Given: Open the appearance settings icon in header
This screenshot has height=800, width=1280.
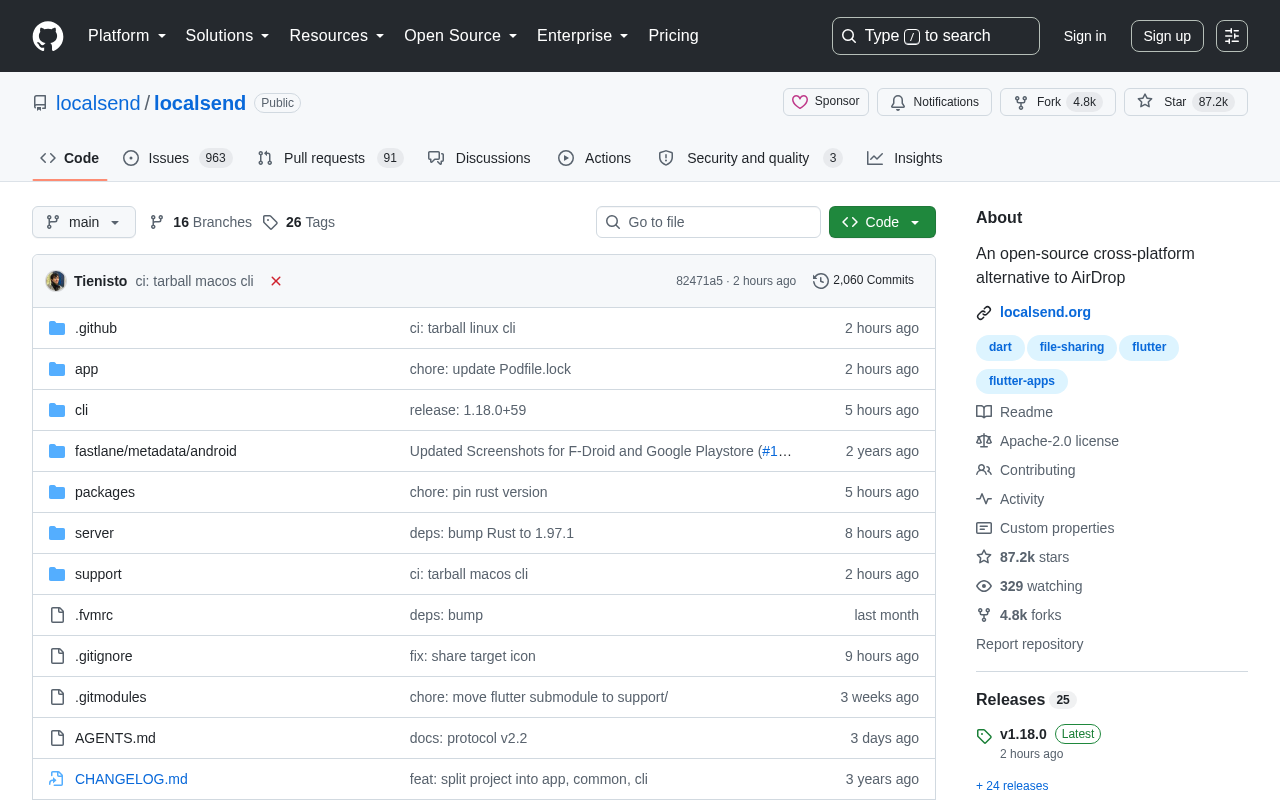Looking at the screenshot, I should [x=1232, y=36].
